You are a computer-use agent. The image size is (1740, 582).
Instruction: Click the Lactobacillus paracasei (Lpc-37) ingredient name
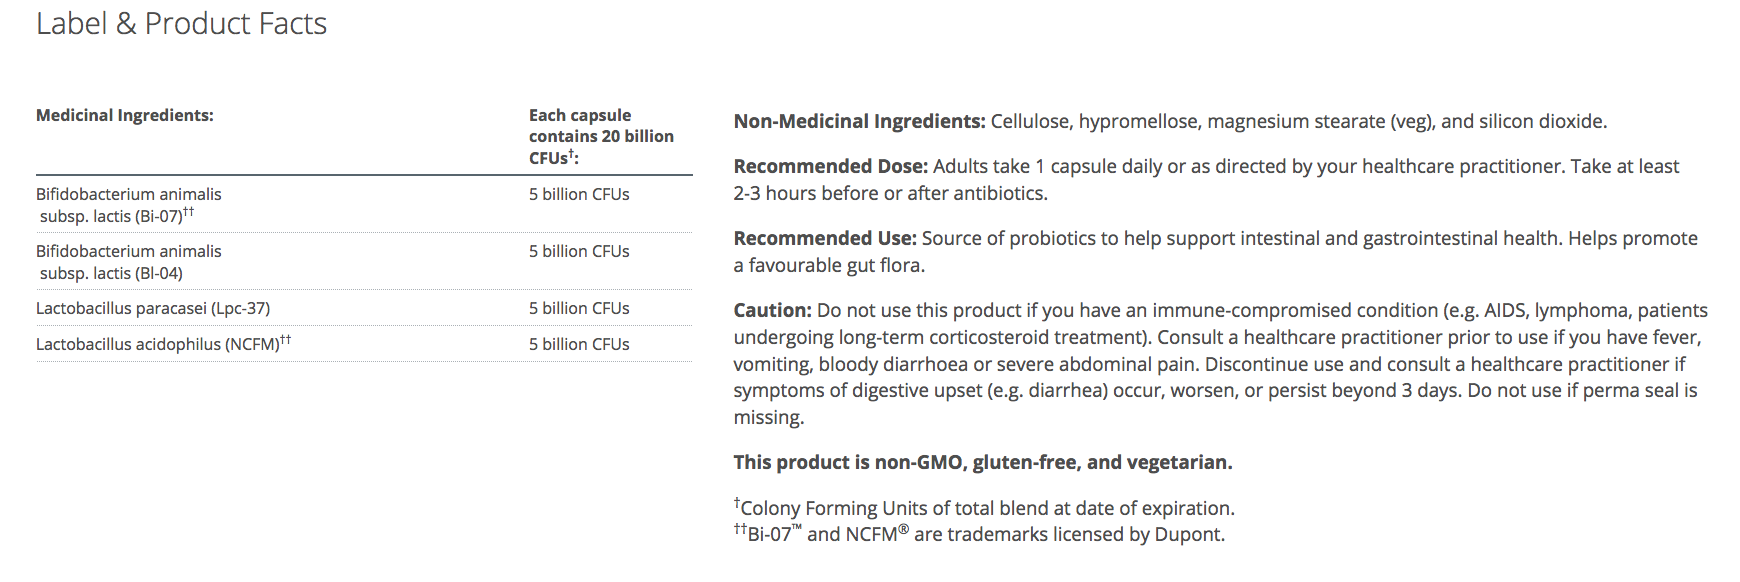point(153,309)
